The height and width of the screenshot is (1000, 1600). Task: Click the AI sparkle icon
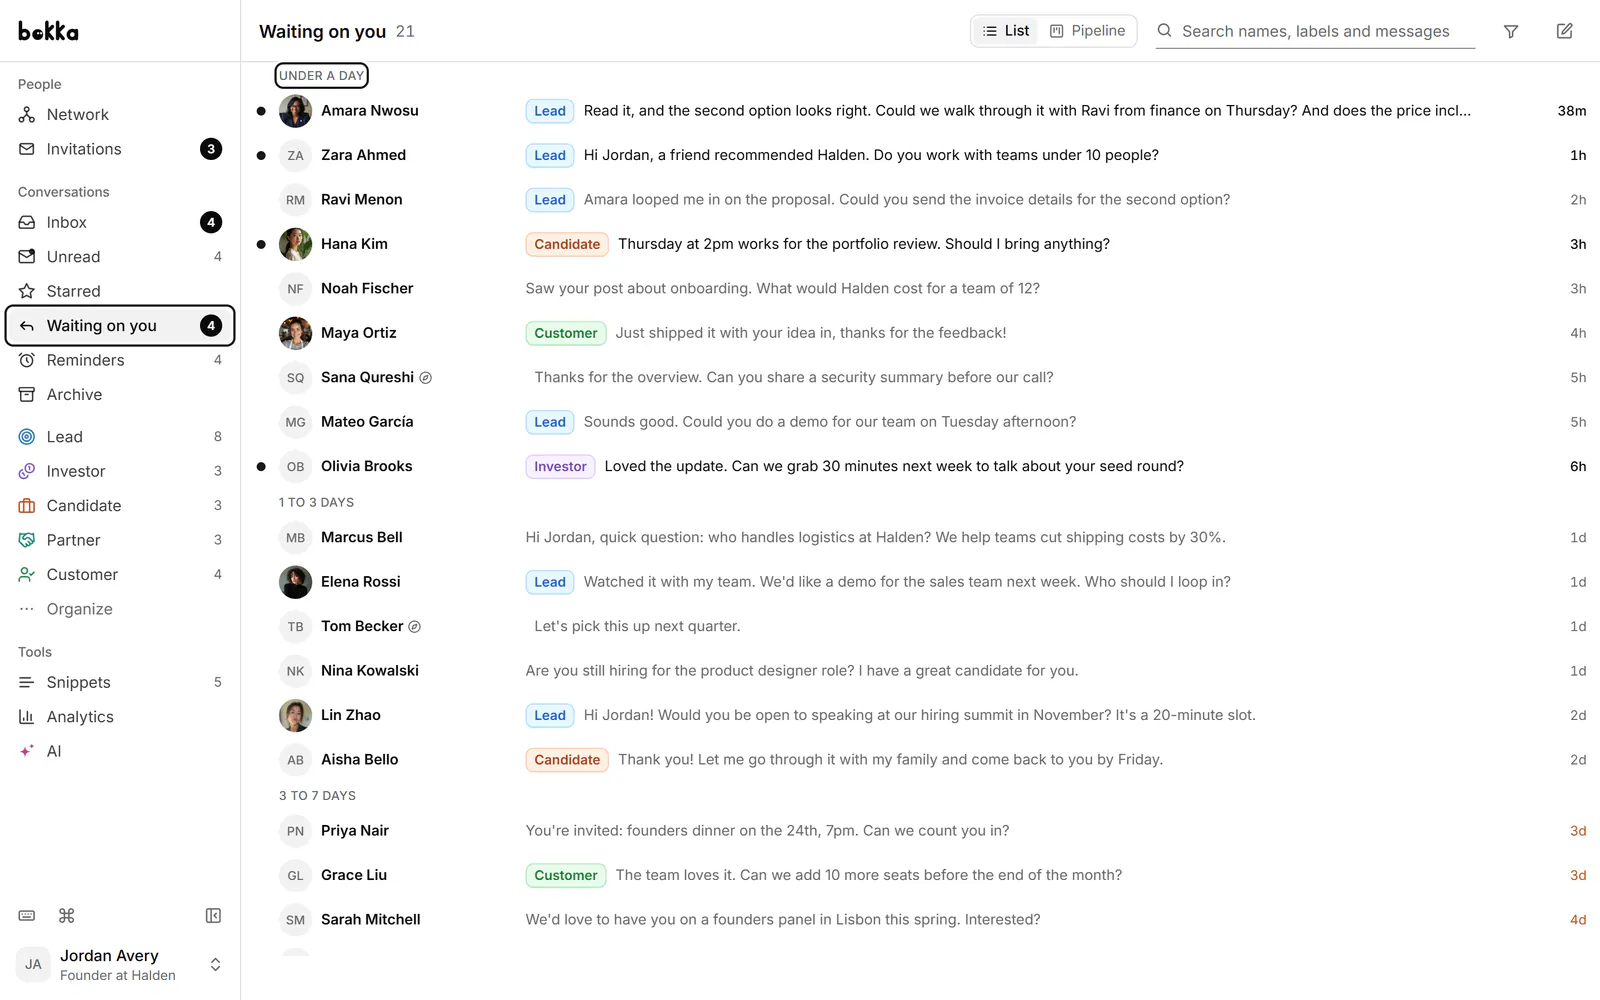point(27,751)
